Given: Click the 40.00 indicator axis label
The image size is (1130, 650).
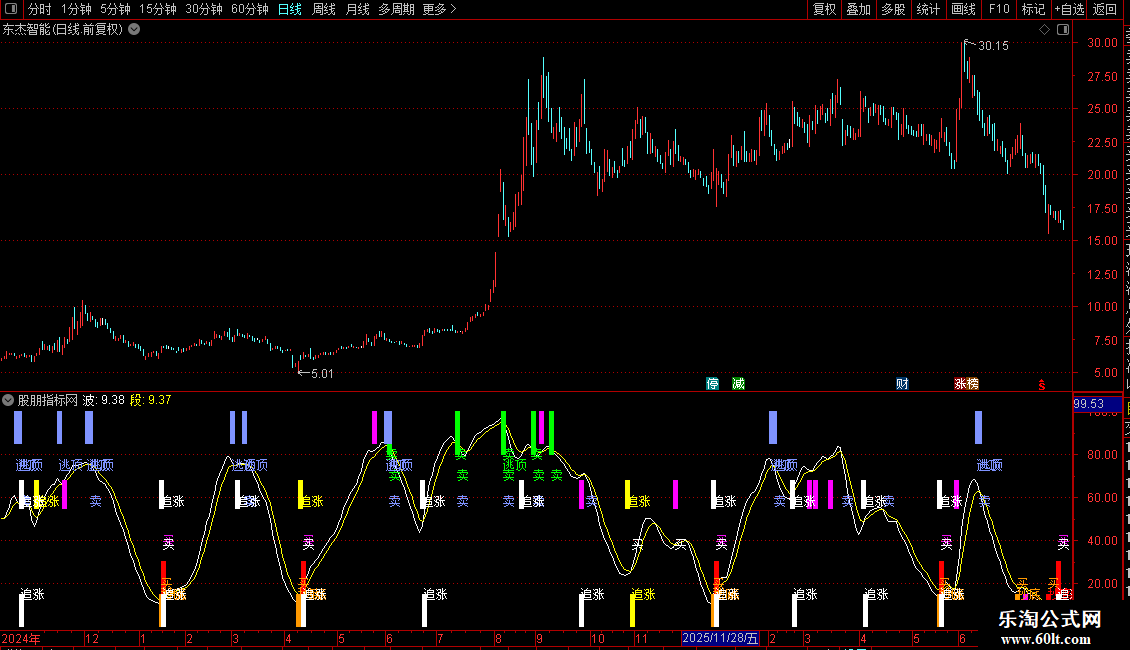Looking at the screenshot, I should point(1103,540).
